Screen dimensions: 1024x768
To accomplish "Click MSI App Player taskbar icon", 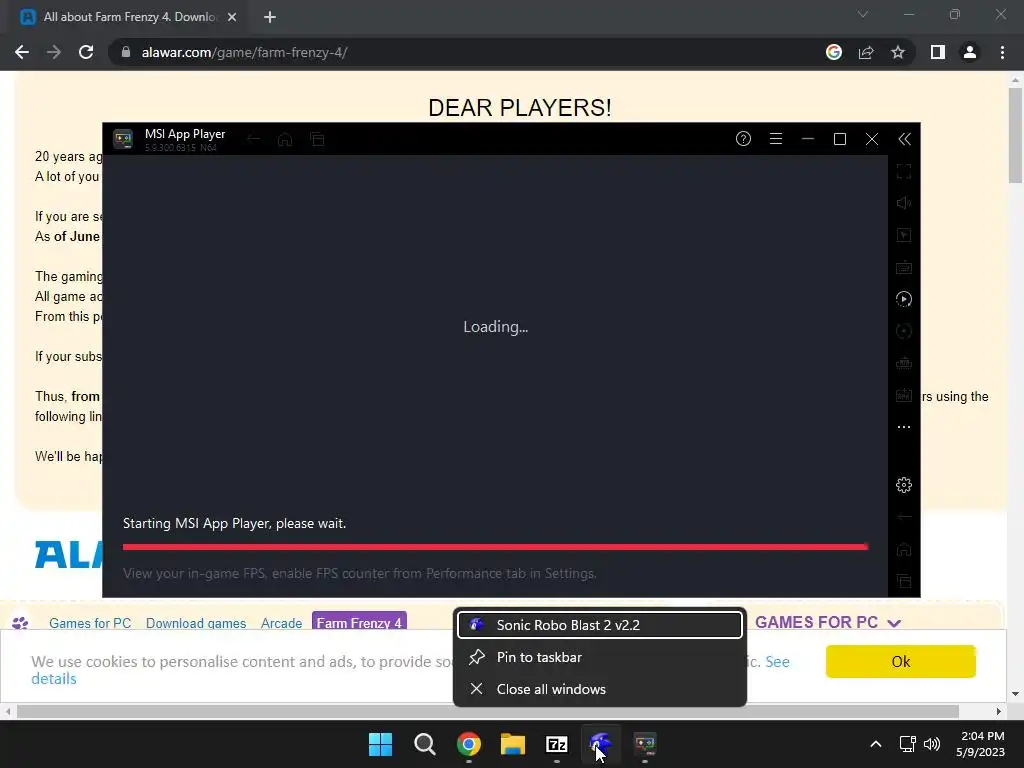I will point(645,744).
